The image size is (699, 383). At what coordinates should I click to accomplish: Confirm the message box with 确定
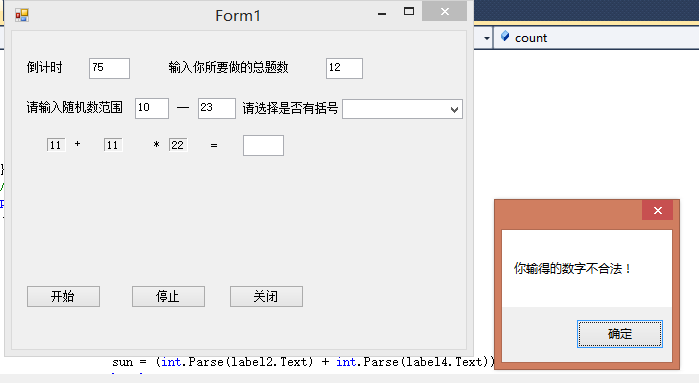pos(620,334)
